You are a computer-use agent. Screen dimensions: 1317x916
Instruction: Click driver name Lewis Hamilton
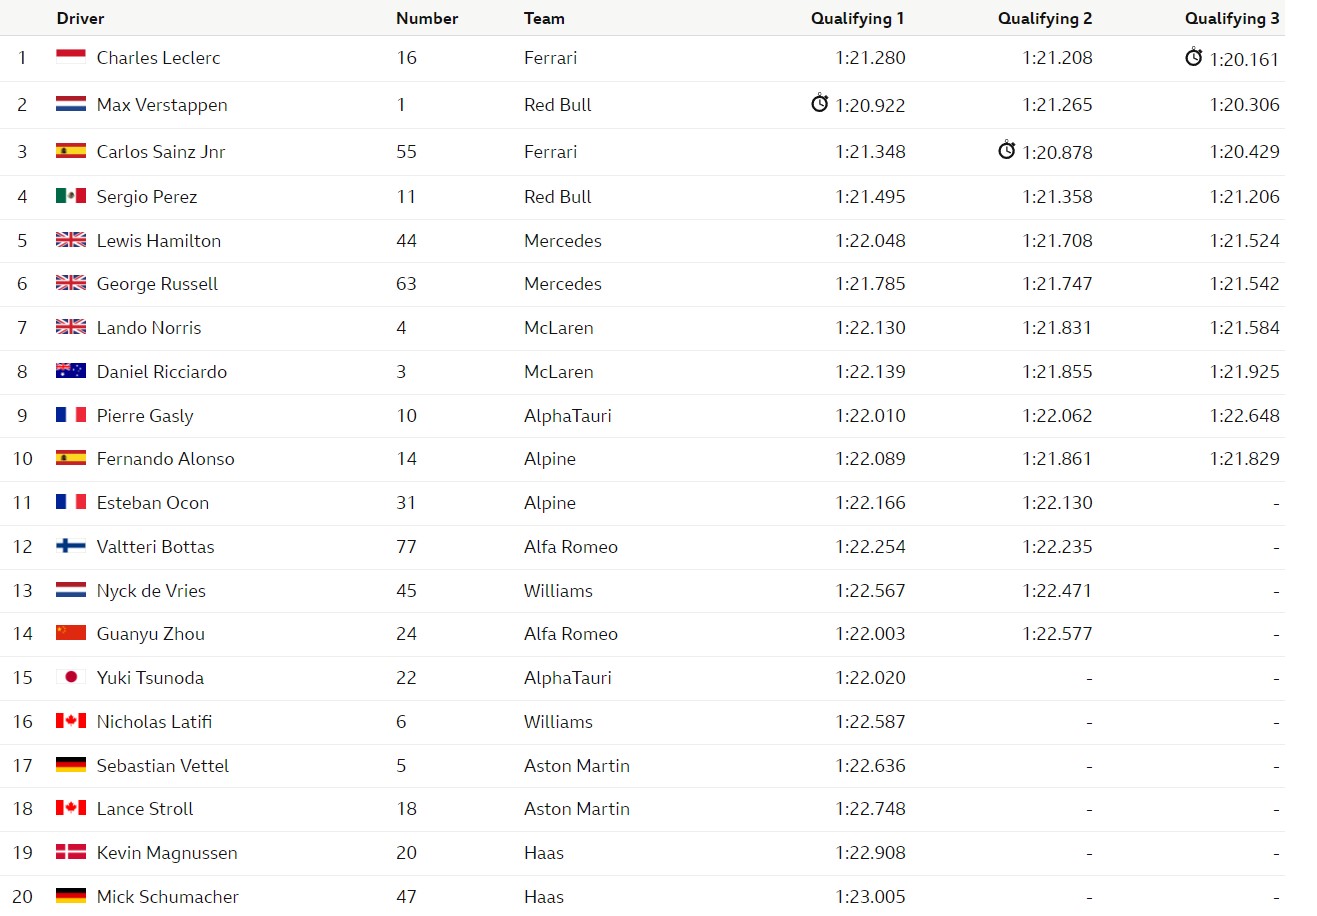click(x=158, y=240)
